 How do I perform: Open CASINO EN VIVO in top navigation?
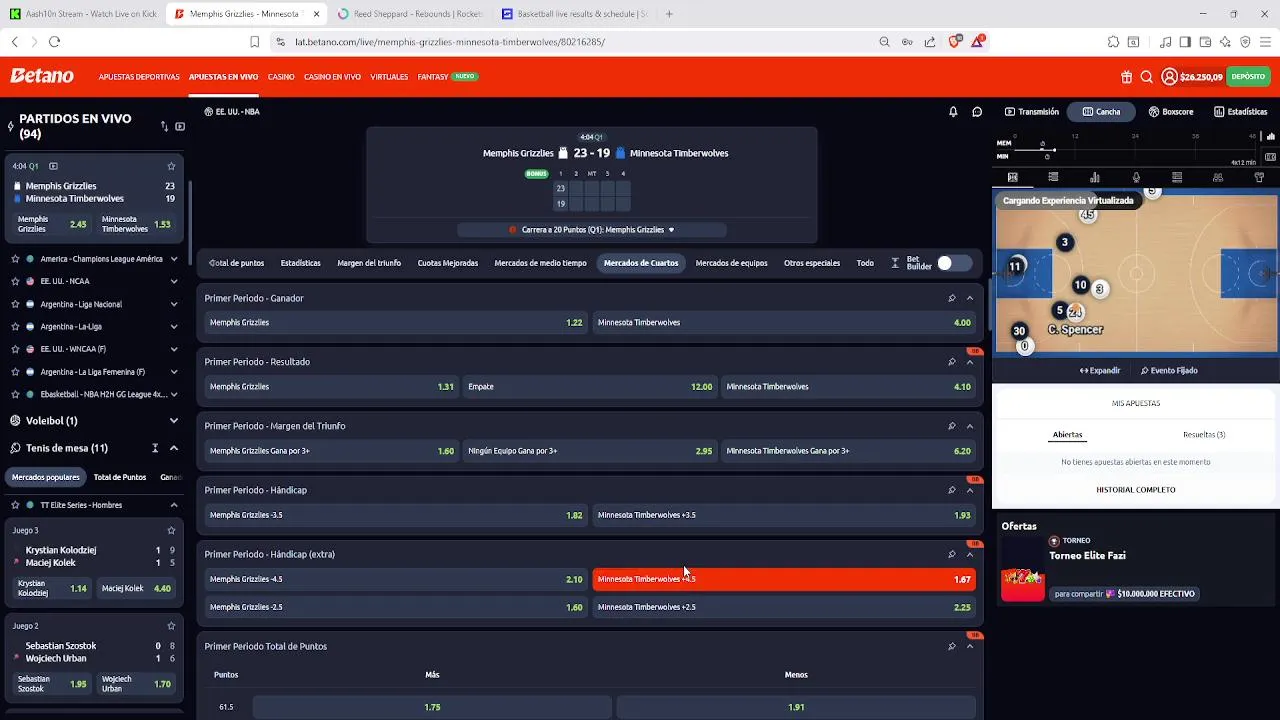(332, 77)
